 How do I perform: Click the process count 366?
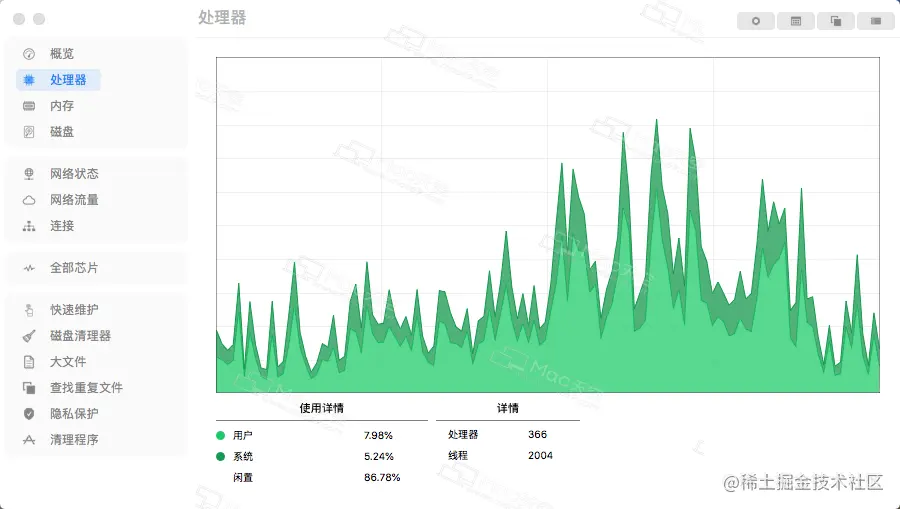coord(537,434)
